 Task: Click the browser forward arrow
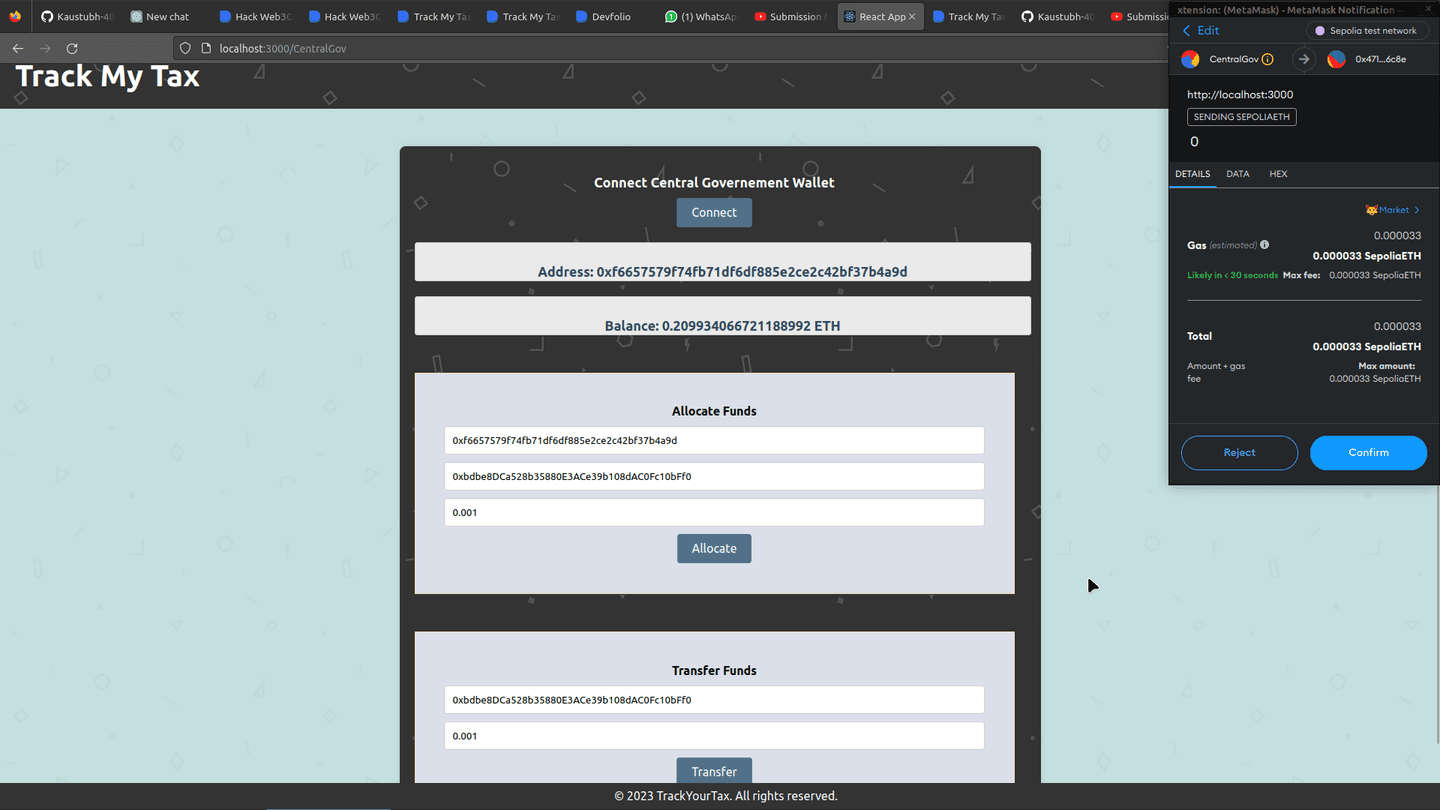coord(45,48)
